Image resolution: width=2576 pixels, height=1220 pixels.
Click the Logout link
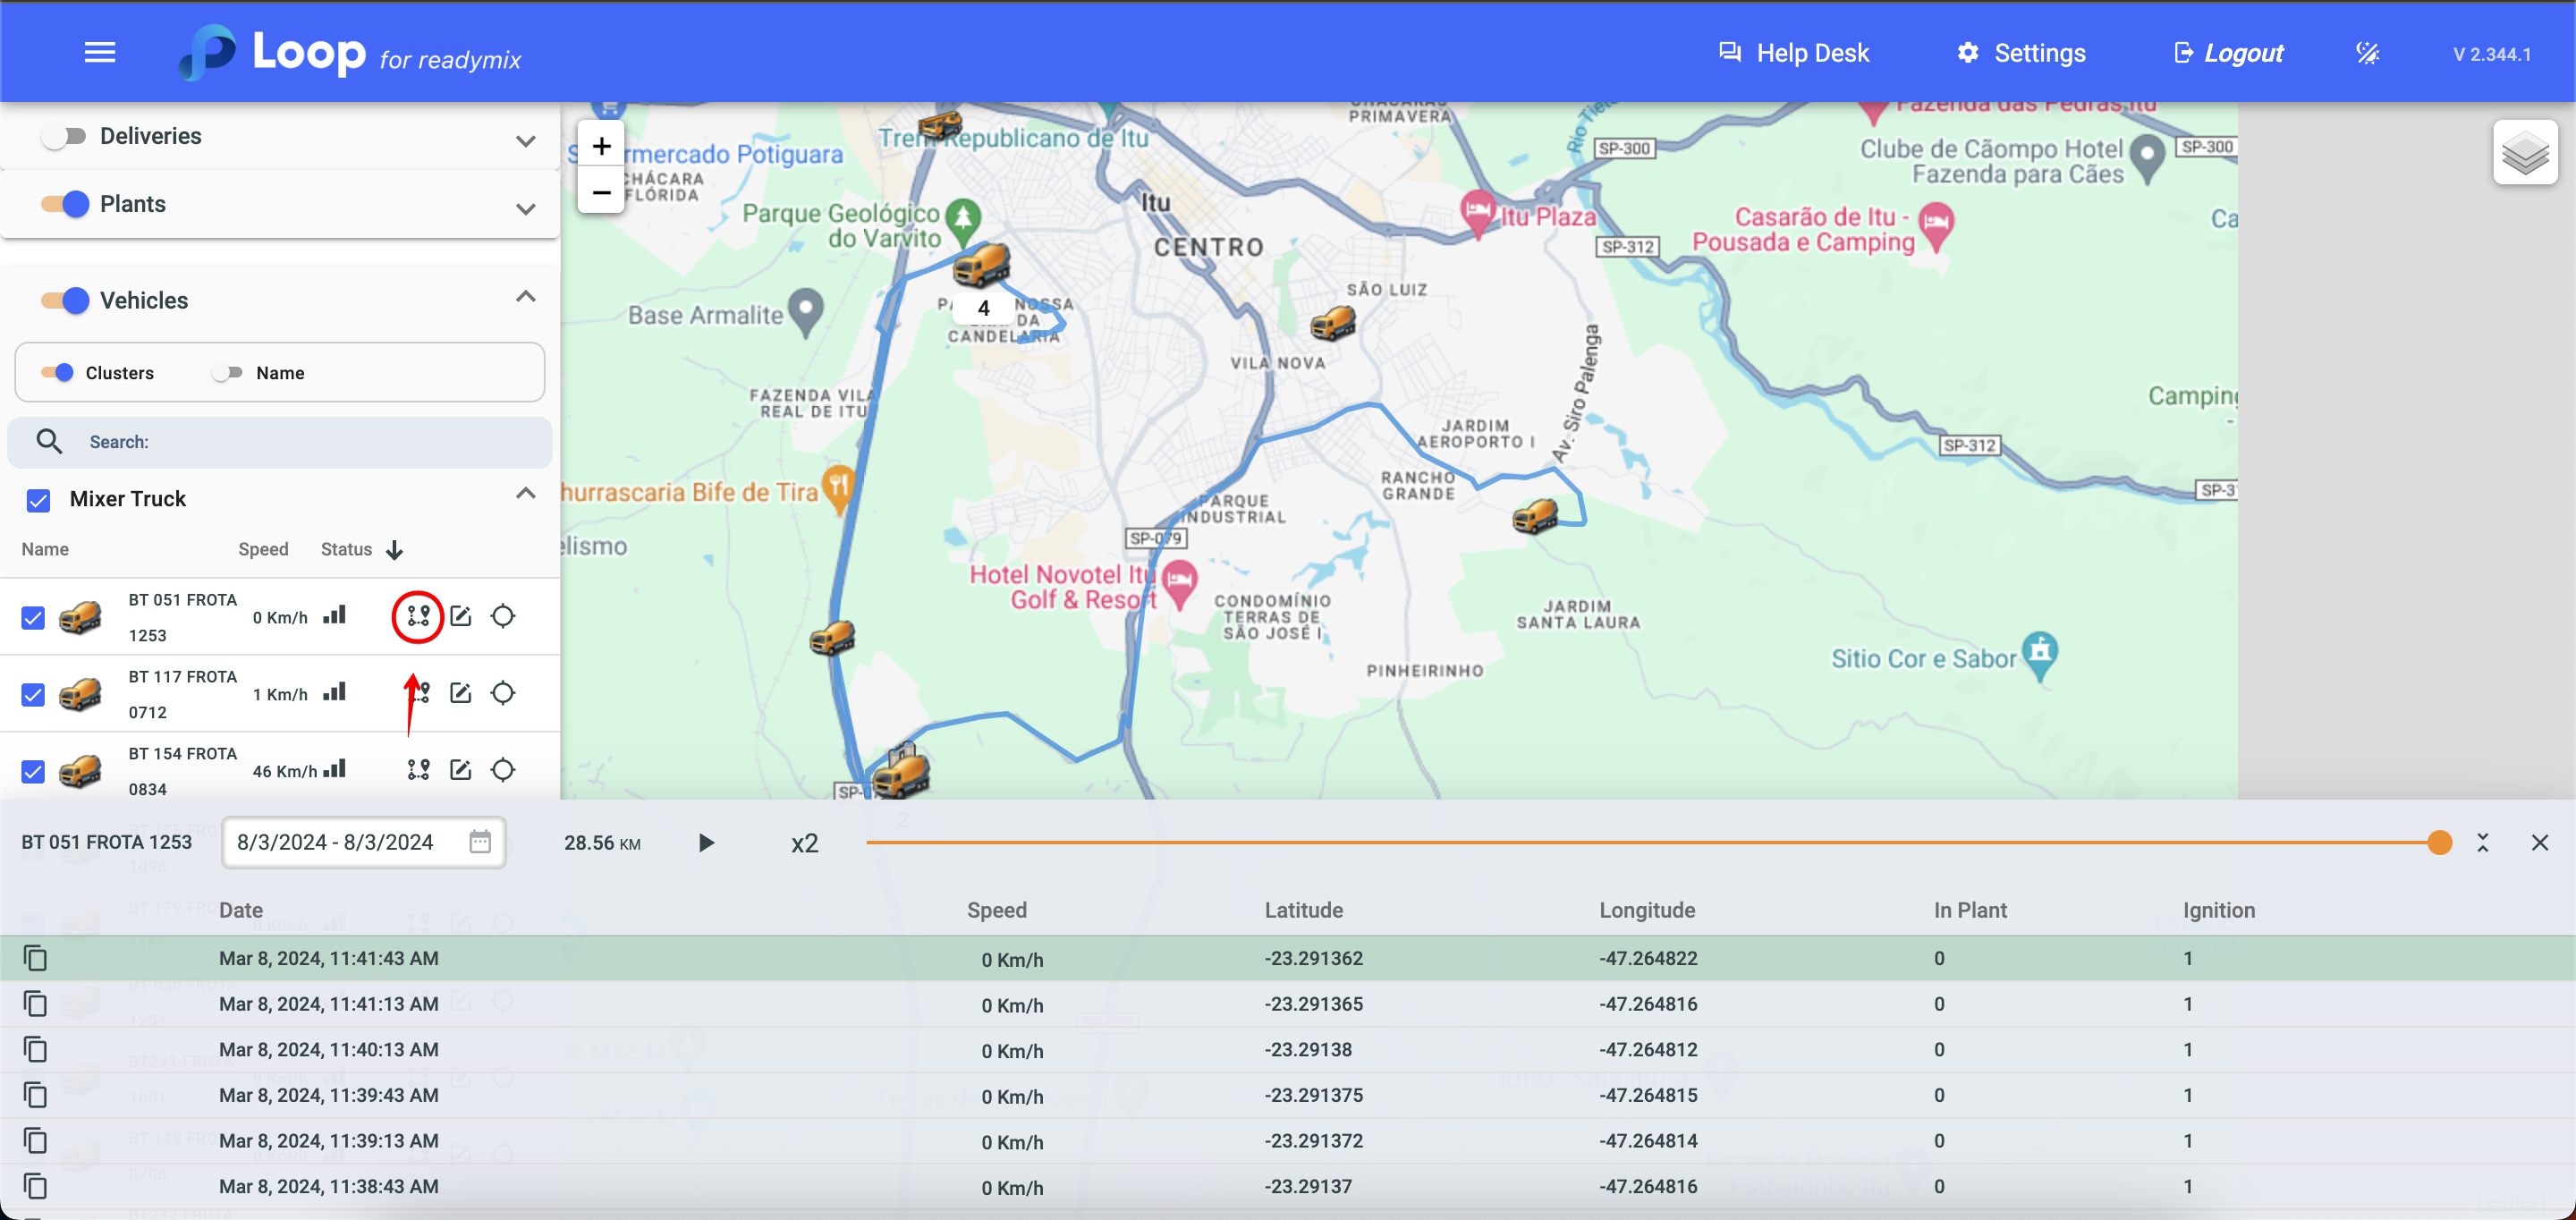(x=2229, y=53)
